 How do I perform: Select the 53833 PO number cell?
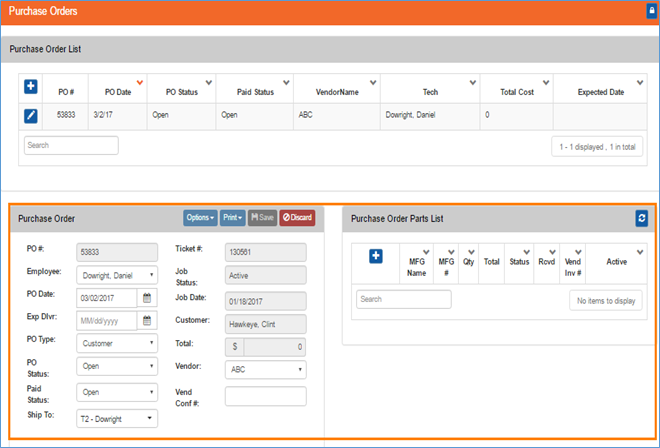[x=66, y=115]
